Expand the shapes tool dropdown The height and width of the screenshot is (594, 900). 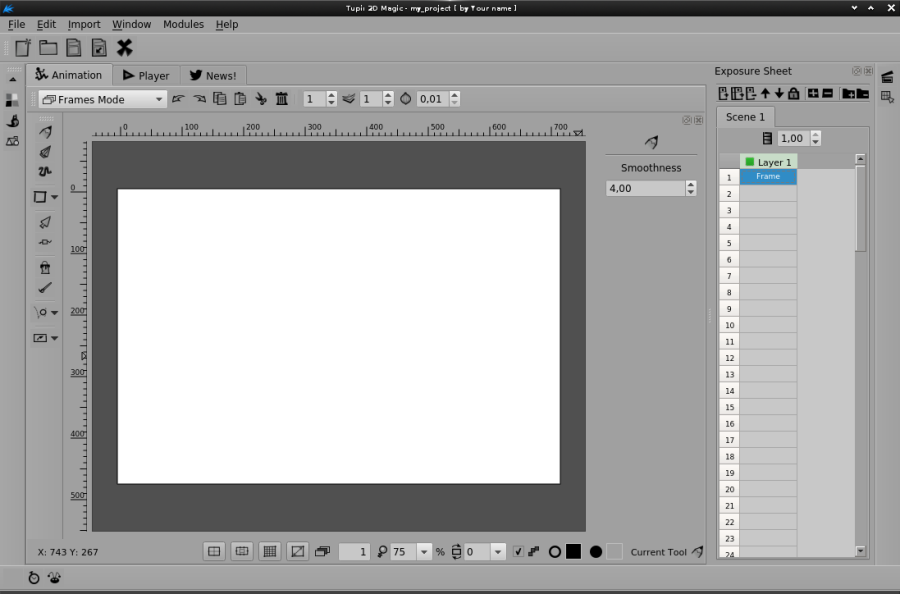pyautogui.click(x=56, y=197)
